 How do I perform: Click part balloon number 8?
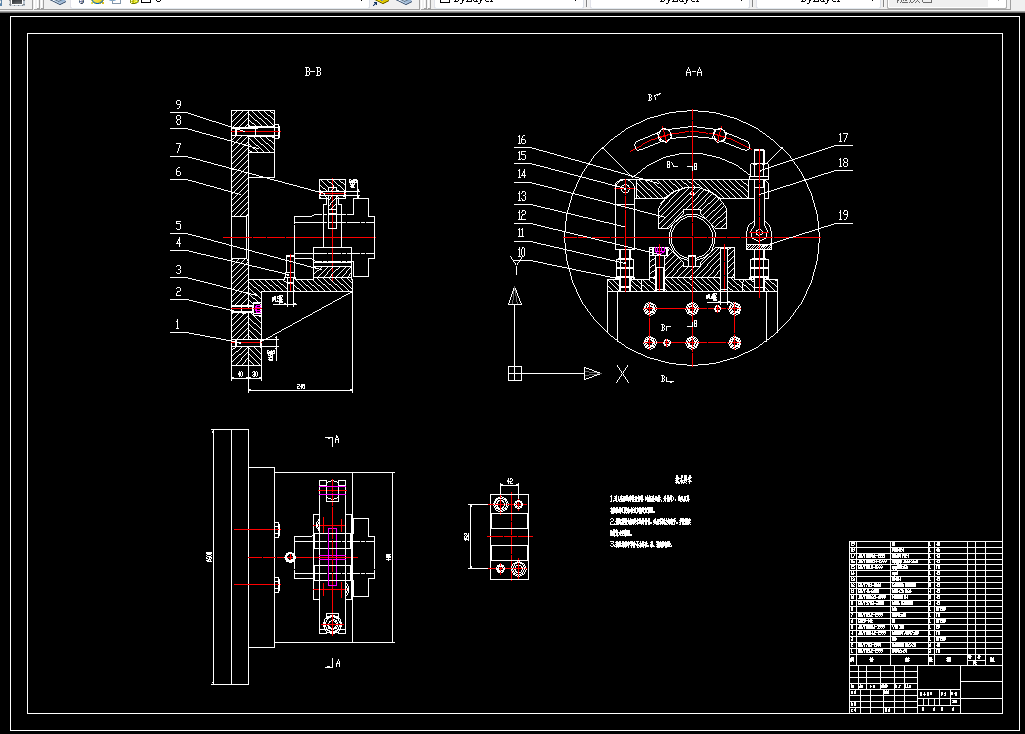click(x=178, y=120)
